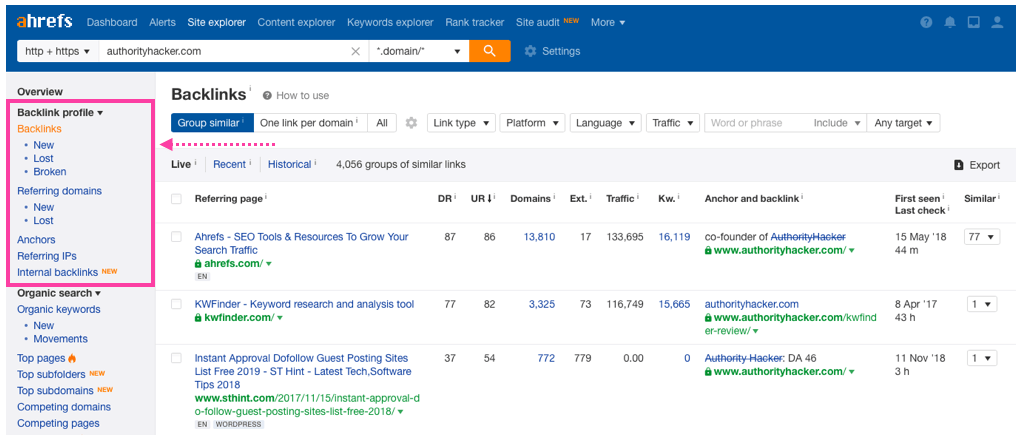The image size is (1022, 440).
Task: Click the Word or phrase filter field
Action: pyautogui.click(x=756, y=123)
